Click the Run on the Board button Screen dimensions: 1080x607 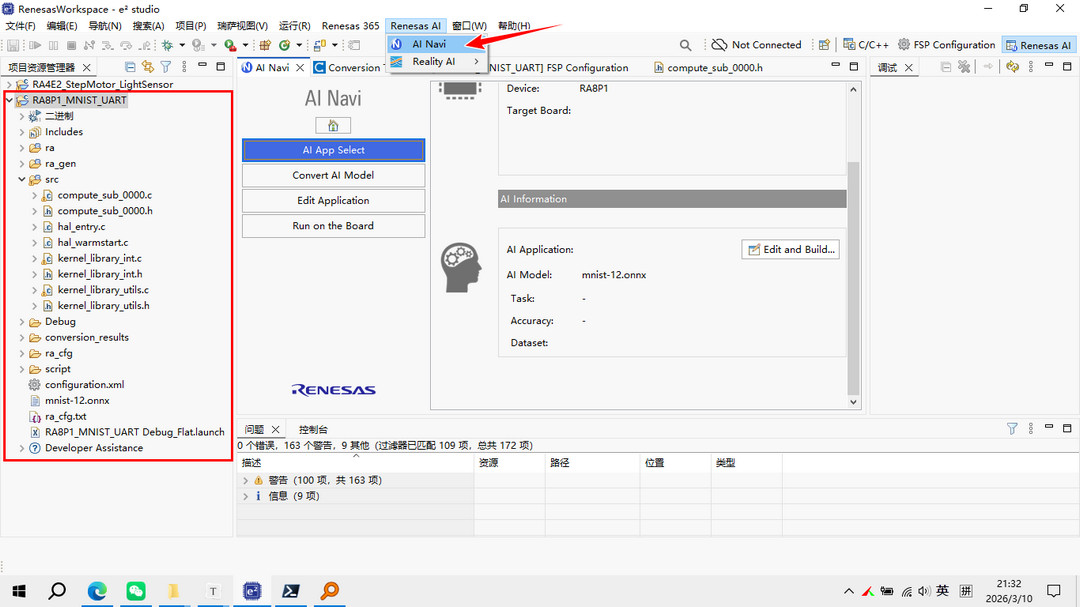[333, 226]
